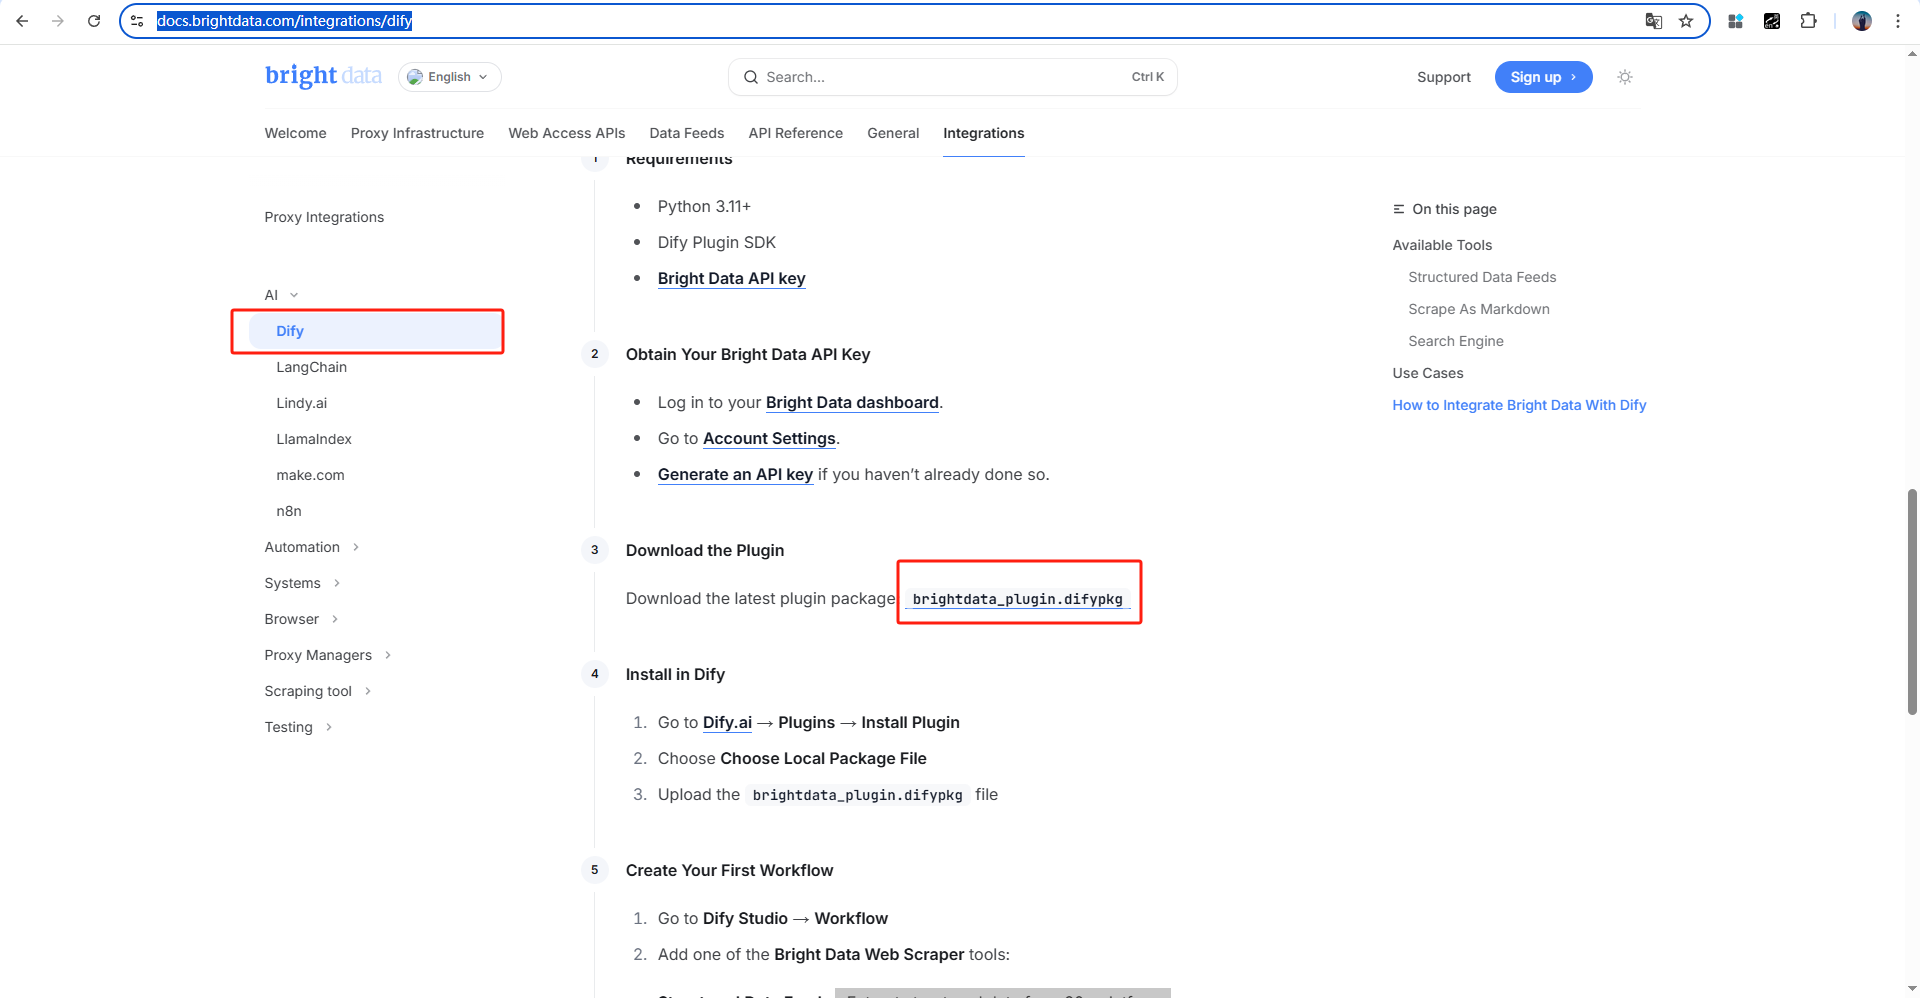
Task: Bookmark this page with the star icon
Action: click(x=1686, y=21)
